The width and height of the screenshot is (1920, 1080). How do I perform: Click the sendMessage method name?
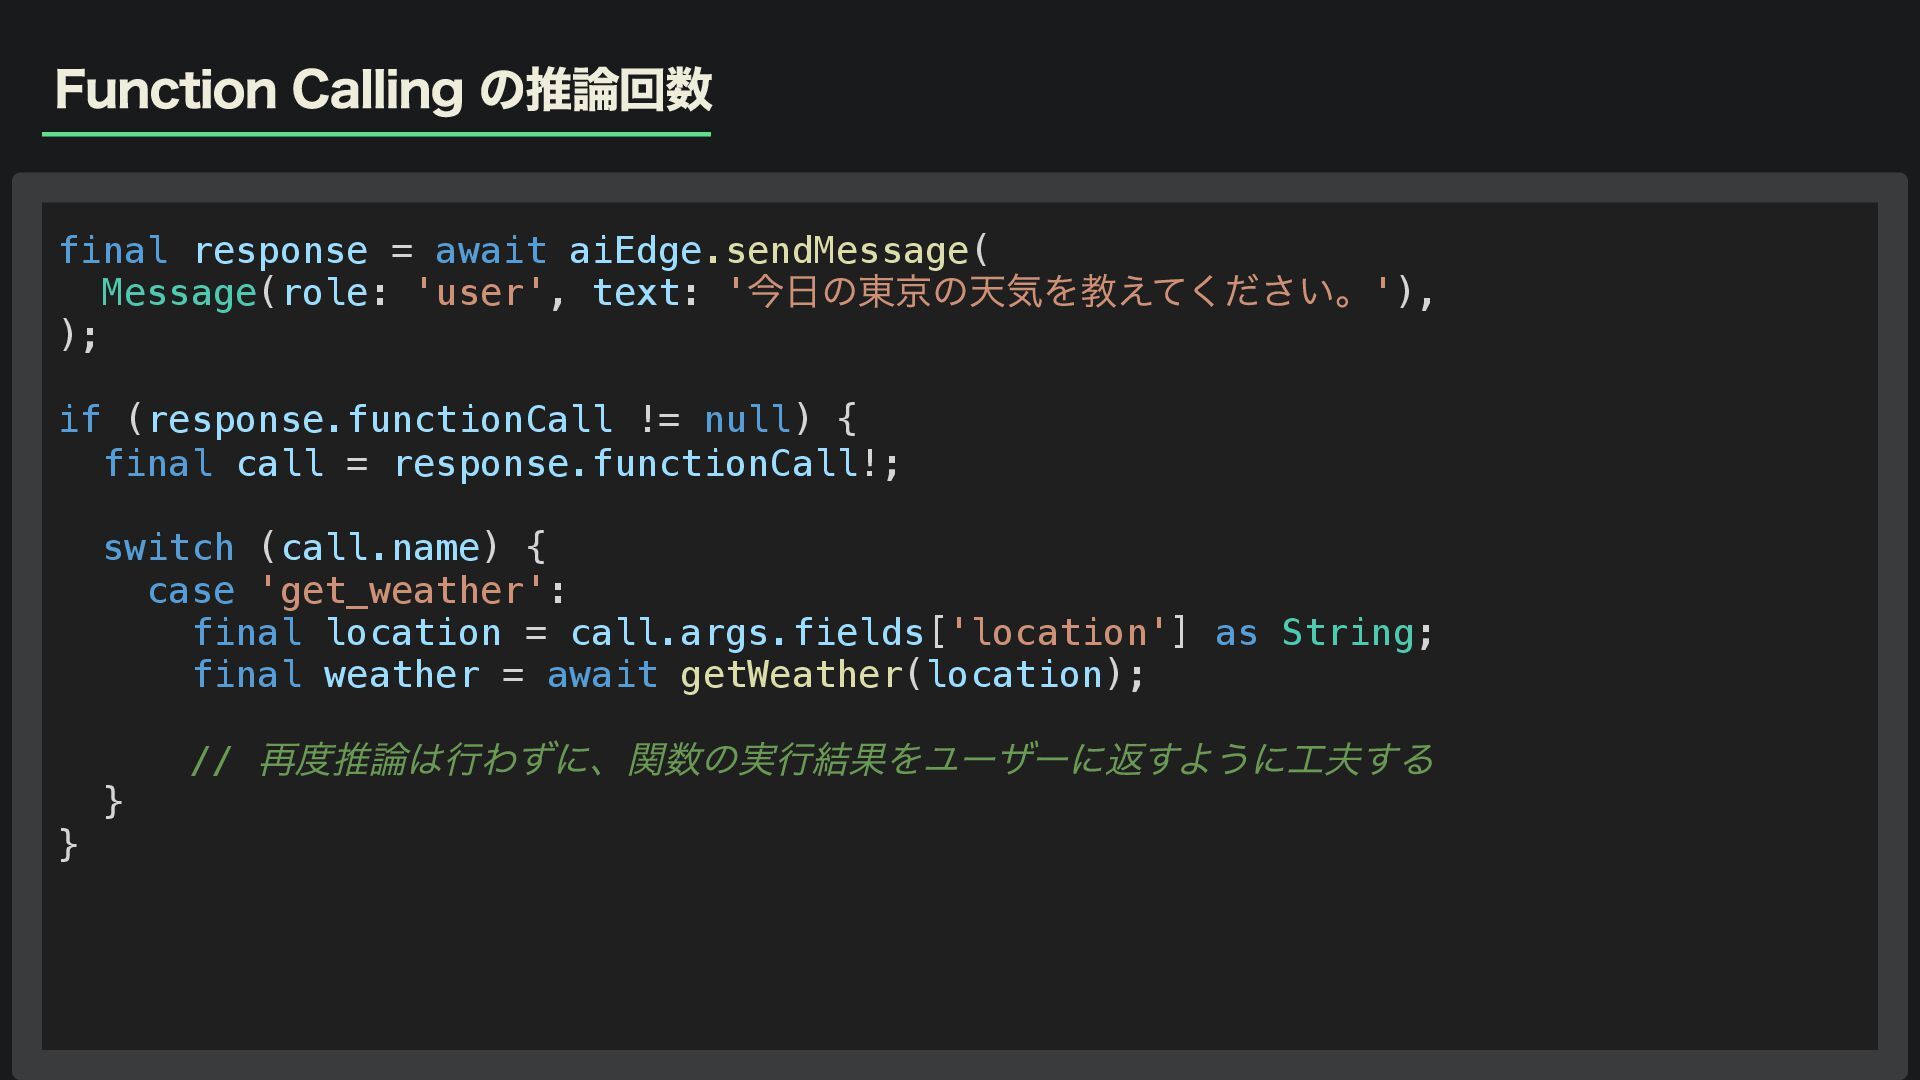click(x=847, y=251)
